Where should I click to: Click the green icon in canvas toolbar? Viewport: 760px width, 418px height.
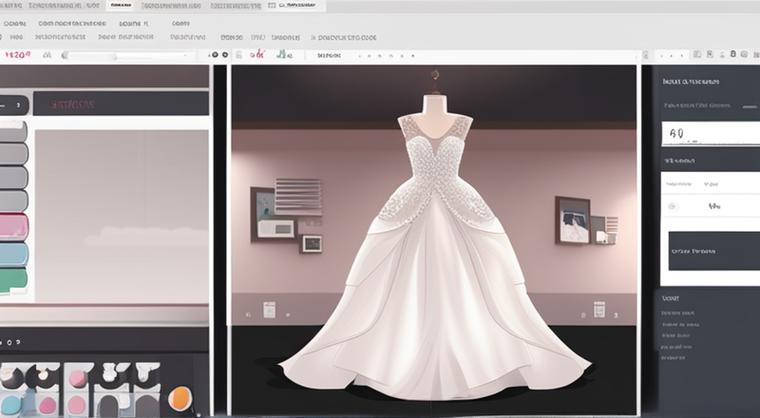click(284, 54)
